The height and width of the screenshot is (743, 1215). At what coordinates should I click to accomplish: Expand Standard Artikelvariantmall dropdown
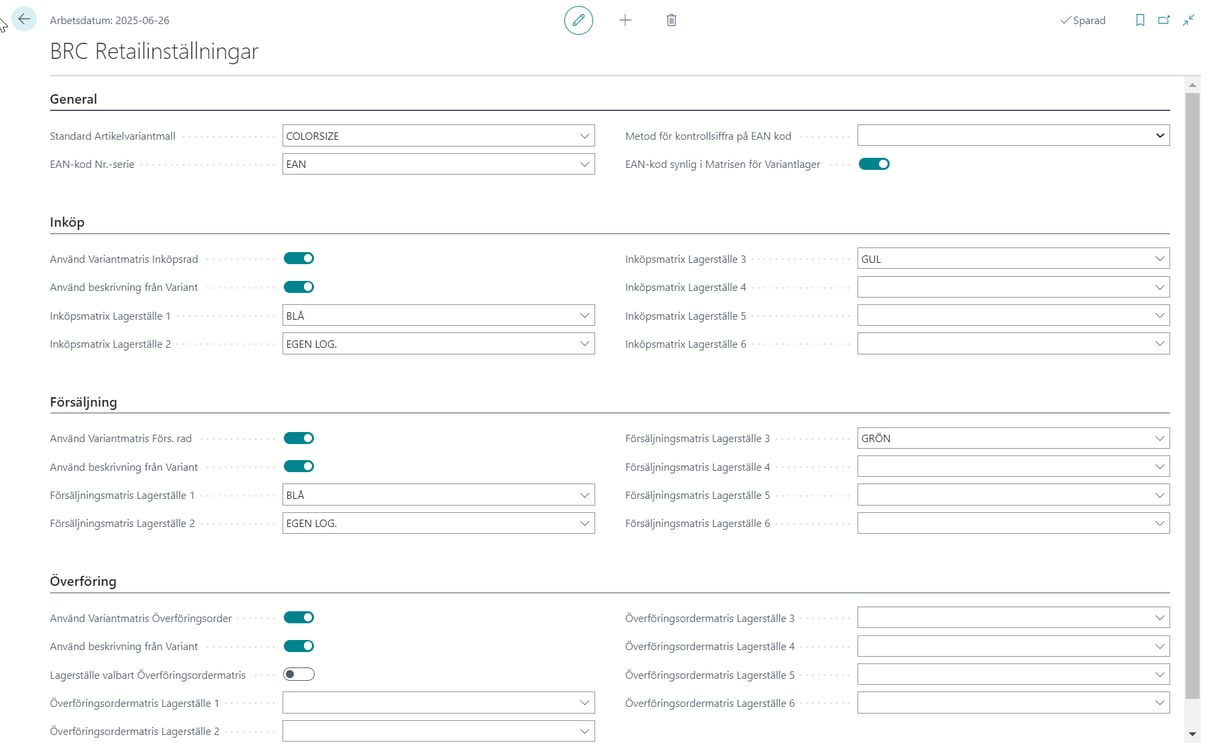(584, 136)
